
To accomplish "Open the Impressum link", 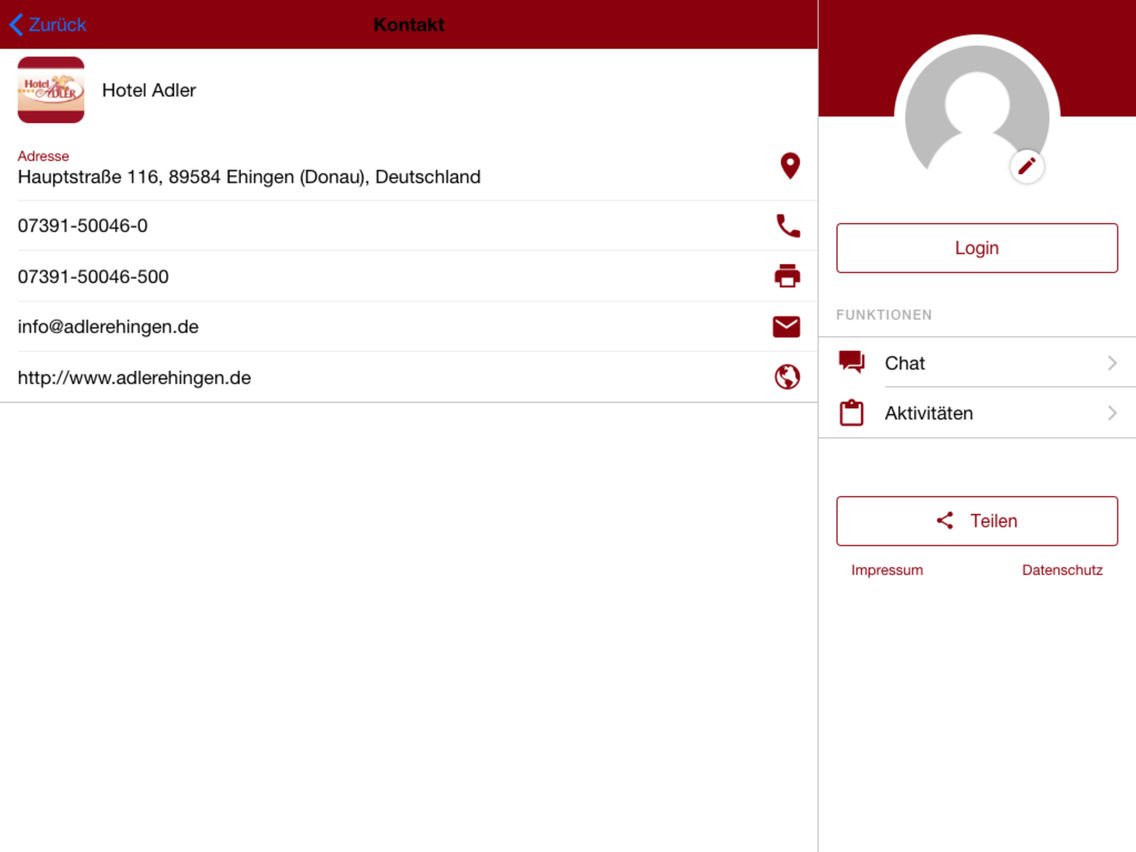I will coord(887,570).
